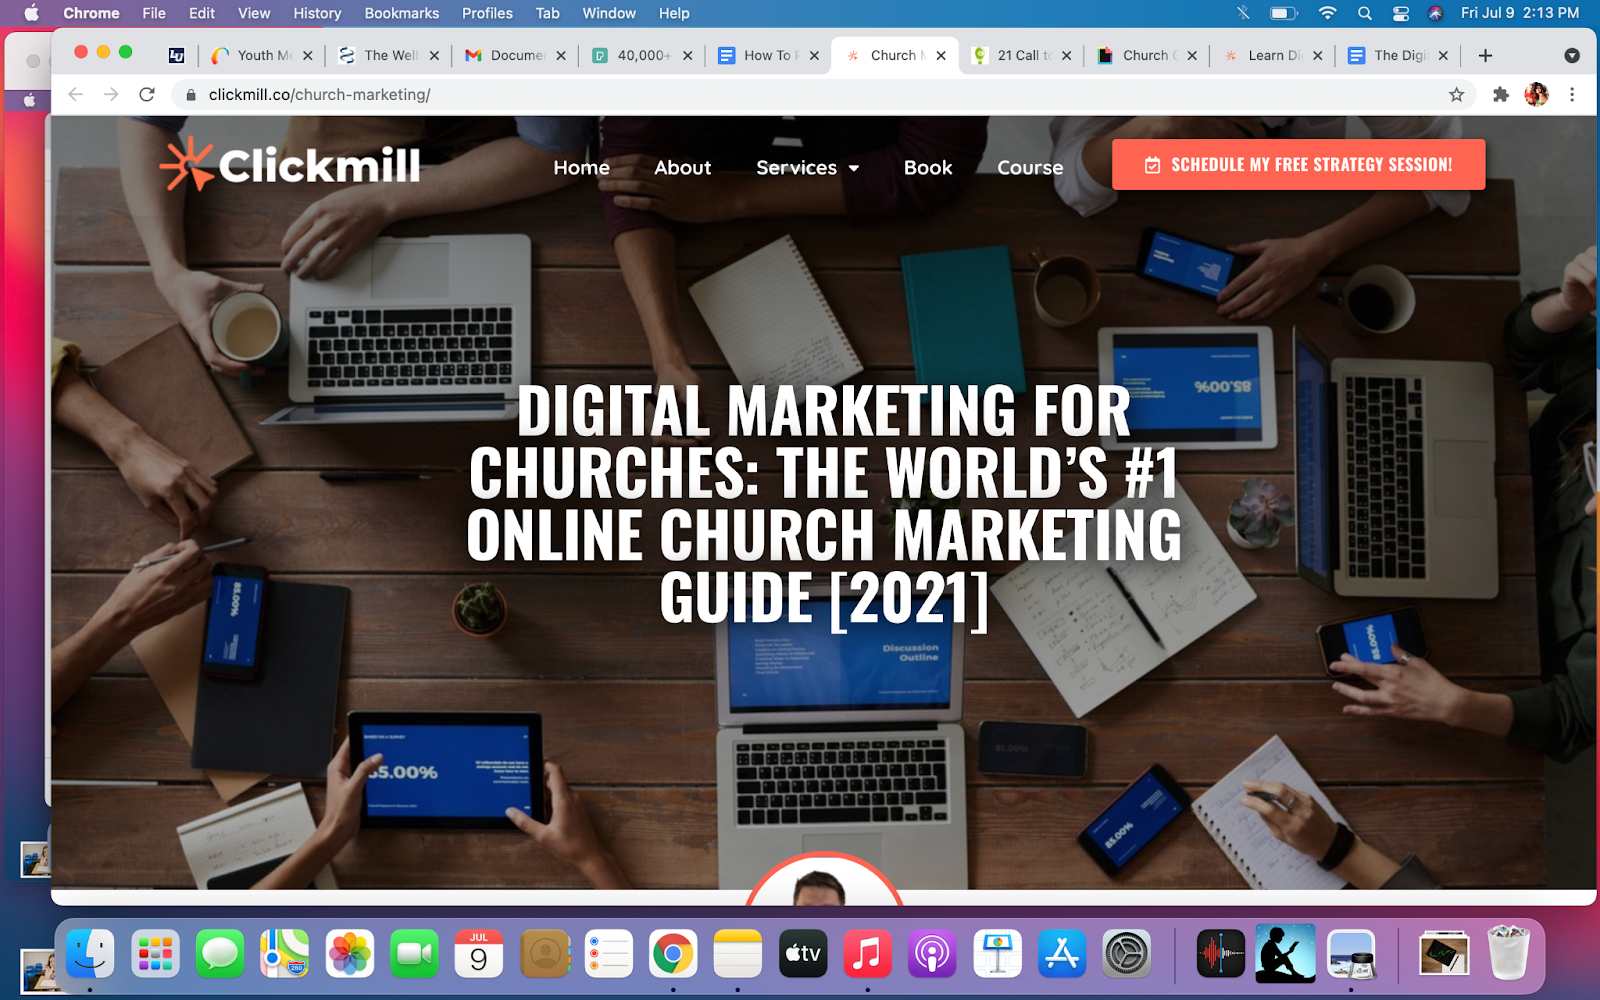Reload the Clickmill page
Image resolution: width=1600 pixels, height=1000 pixels.
(x=147, y=95)
